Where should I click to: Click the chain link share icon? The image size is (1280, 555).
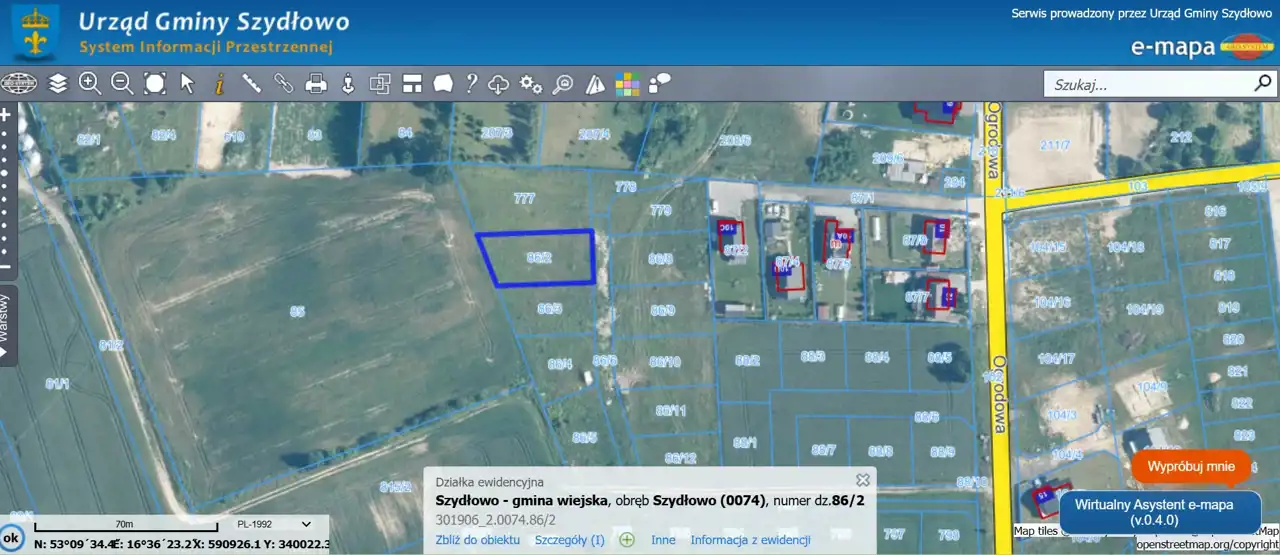(x=284, y=84)
